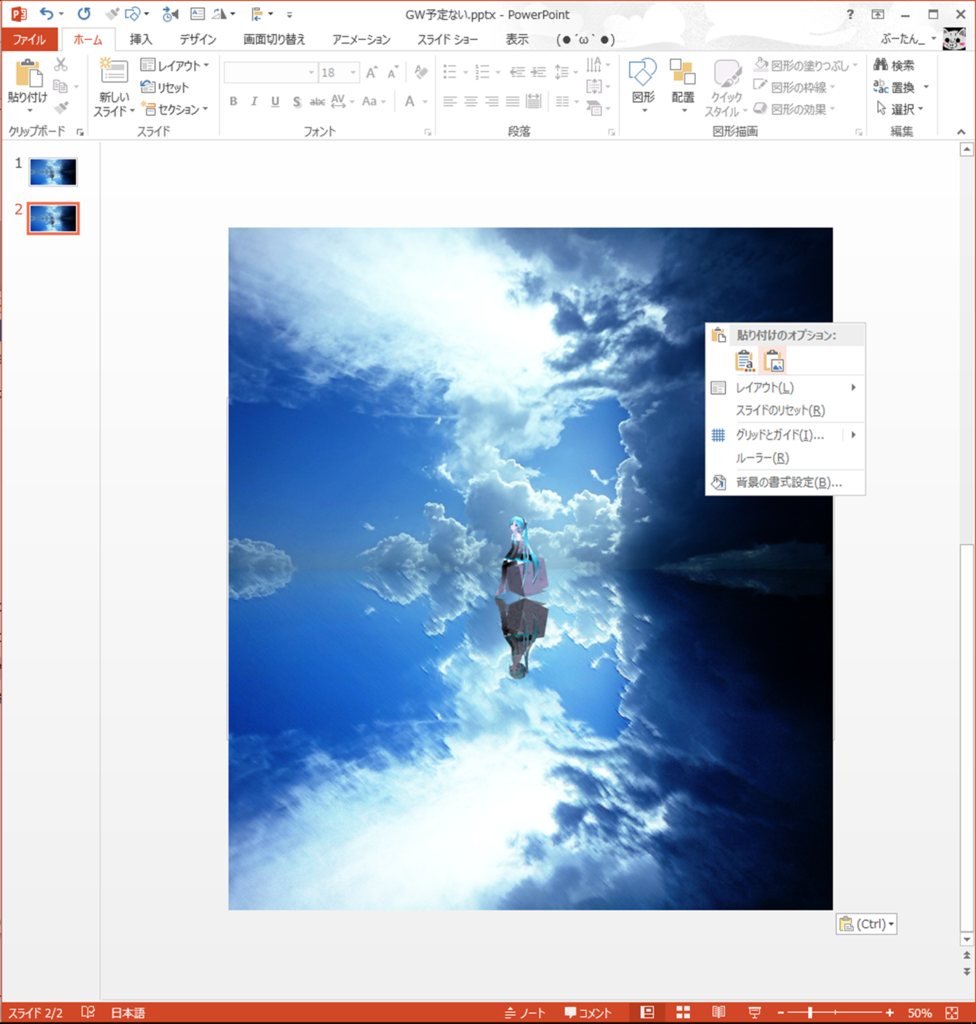Click the 検索 find button

pos(894,65)
